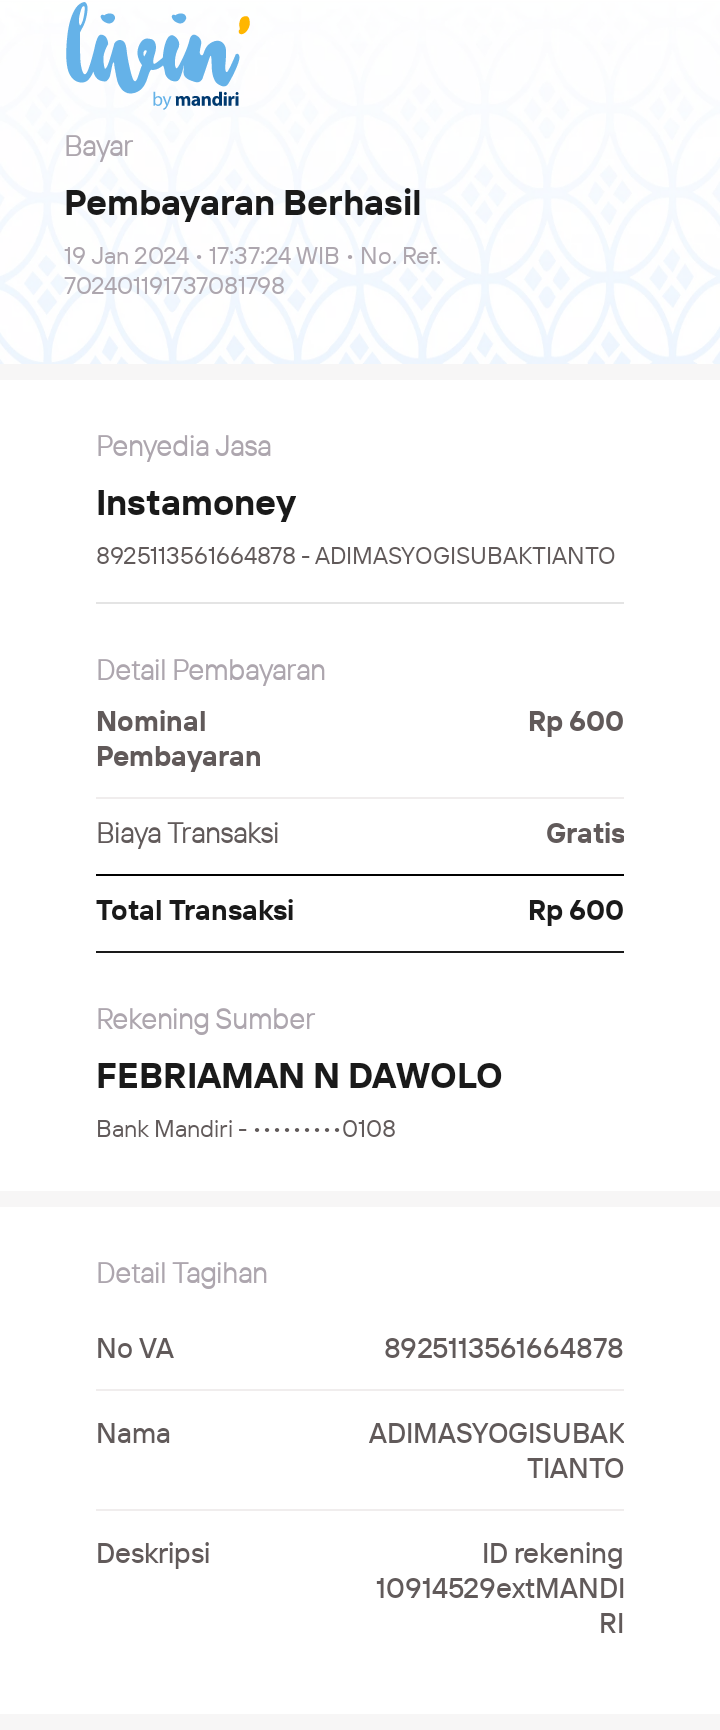Click the VA number under Instamoney
The width and height of the screenshot is (720, 1730).
click(x=196, y=556)
